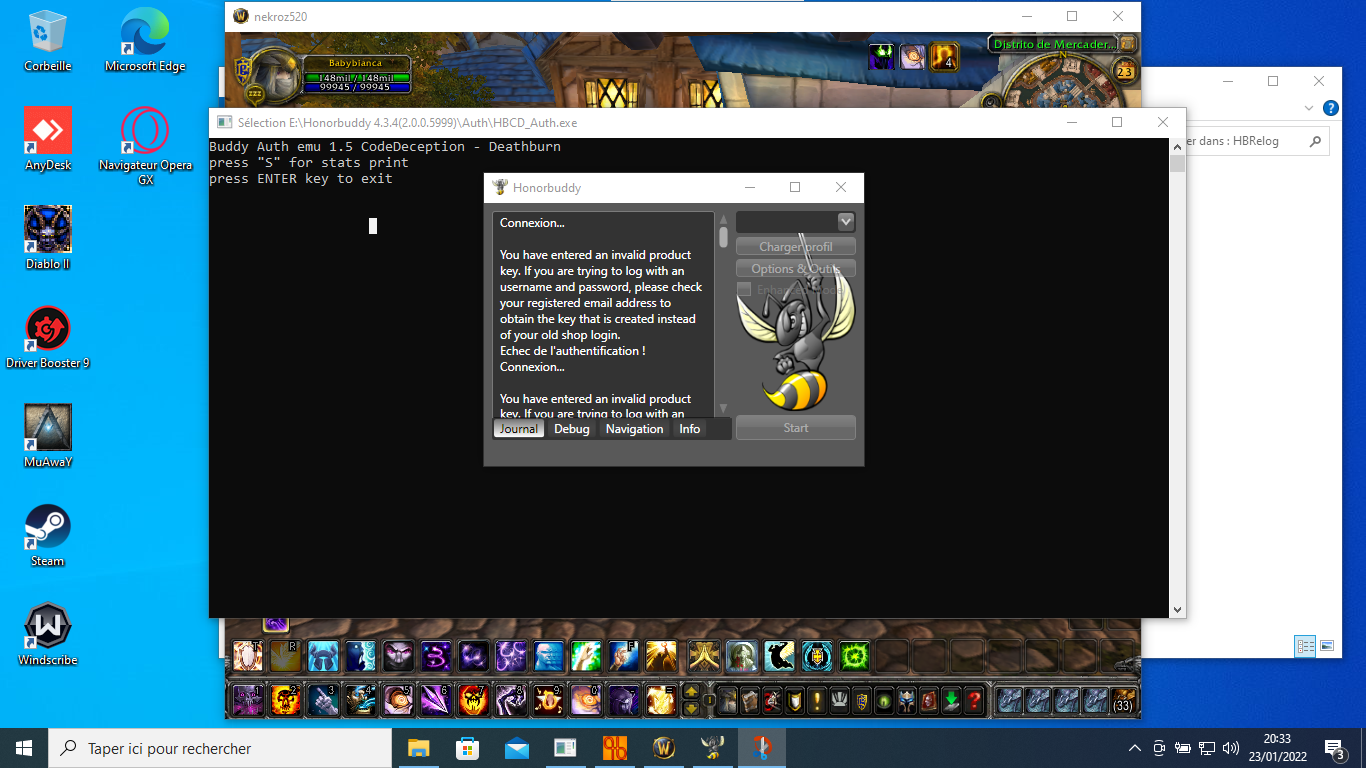
Task: Click the red question mark help micro button
Action: [x=974, y=700]
